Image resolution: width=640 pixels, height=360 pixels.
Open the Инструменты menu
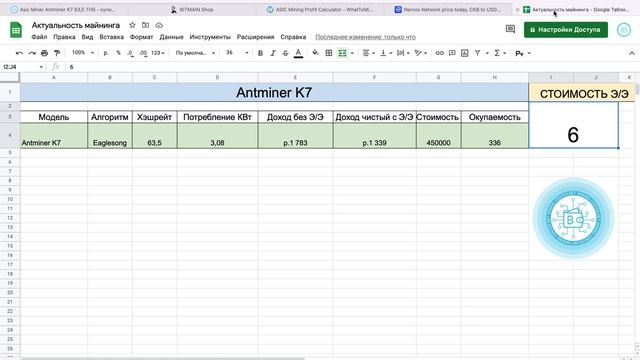point(210,37)
